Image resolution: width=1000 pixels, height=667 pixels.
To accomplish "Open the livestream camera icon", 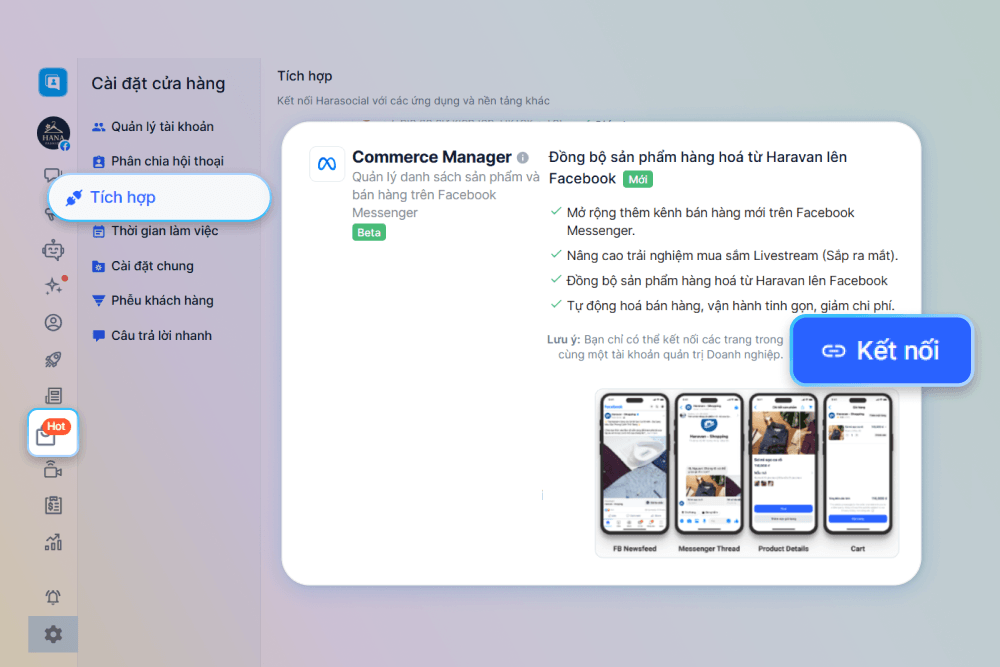I will tap(53, 471).
